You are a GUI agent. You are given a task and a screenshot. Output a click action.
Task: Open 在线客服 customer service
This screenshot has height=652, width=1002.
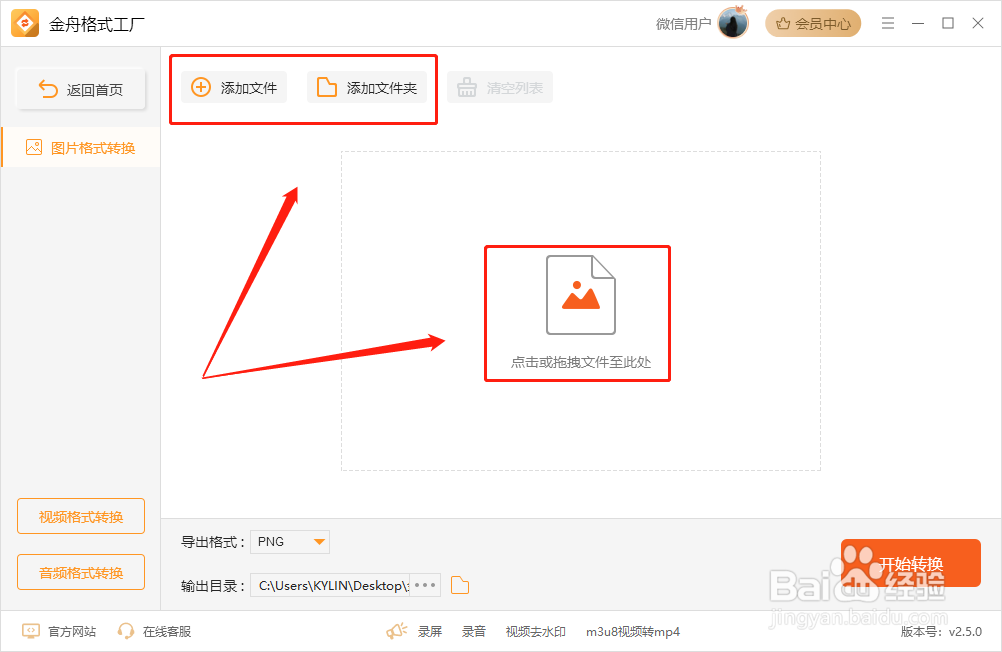[x=163, y=631]
